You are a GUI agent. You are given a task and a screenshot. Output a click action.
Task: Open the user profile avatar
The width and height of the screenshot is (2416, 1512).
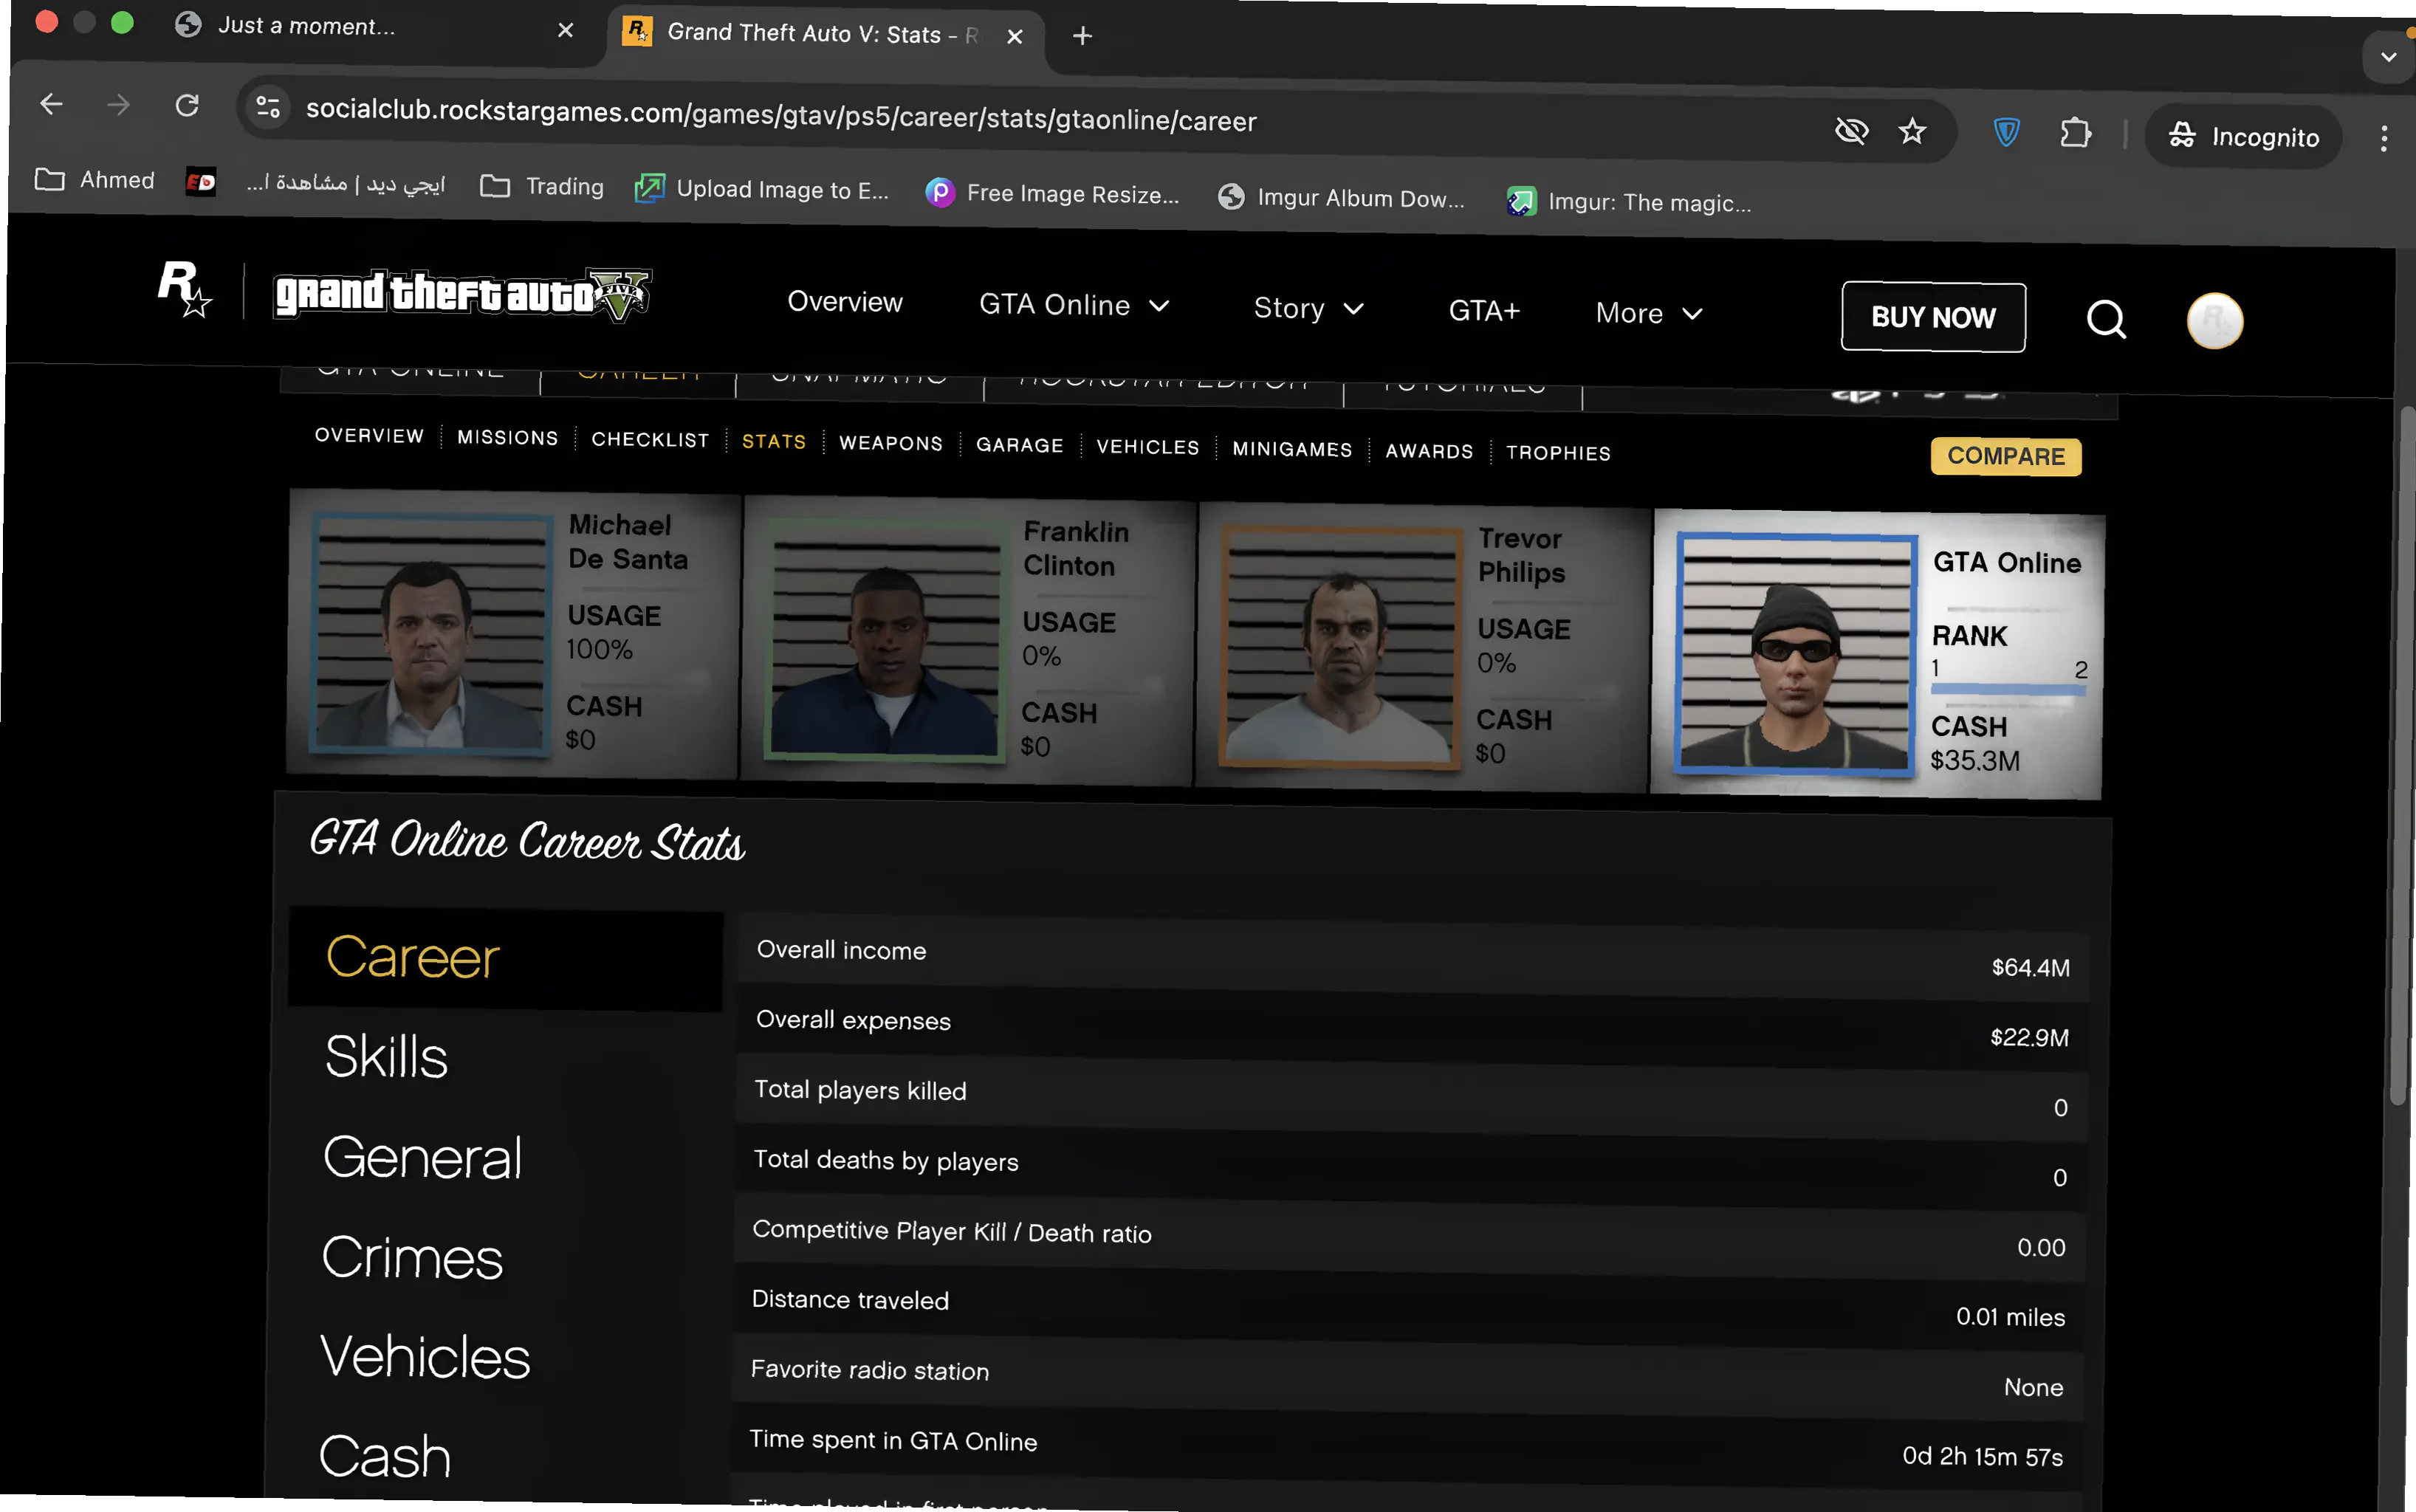[x=2214, y=321]
